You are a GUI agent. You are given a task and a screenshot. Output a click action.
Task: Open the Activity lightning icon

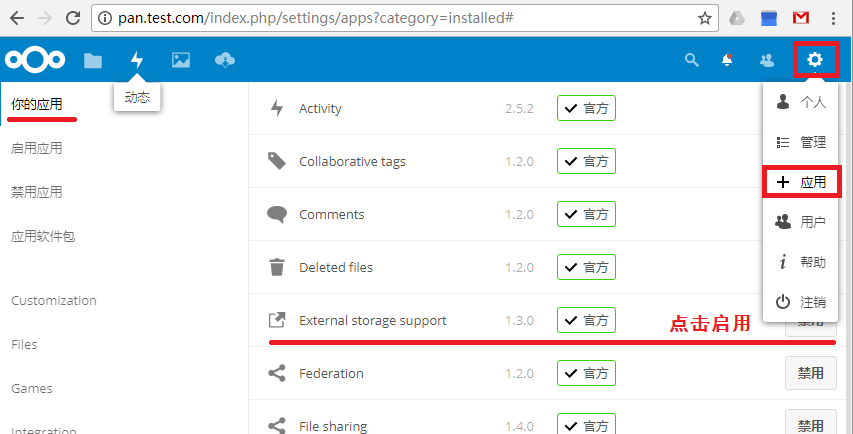coord(137,60)
